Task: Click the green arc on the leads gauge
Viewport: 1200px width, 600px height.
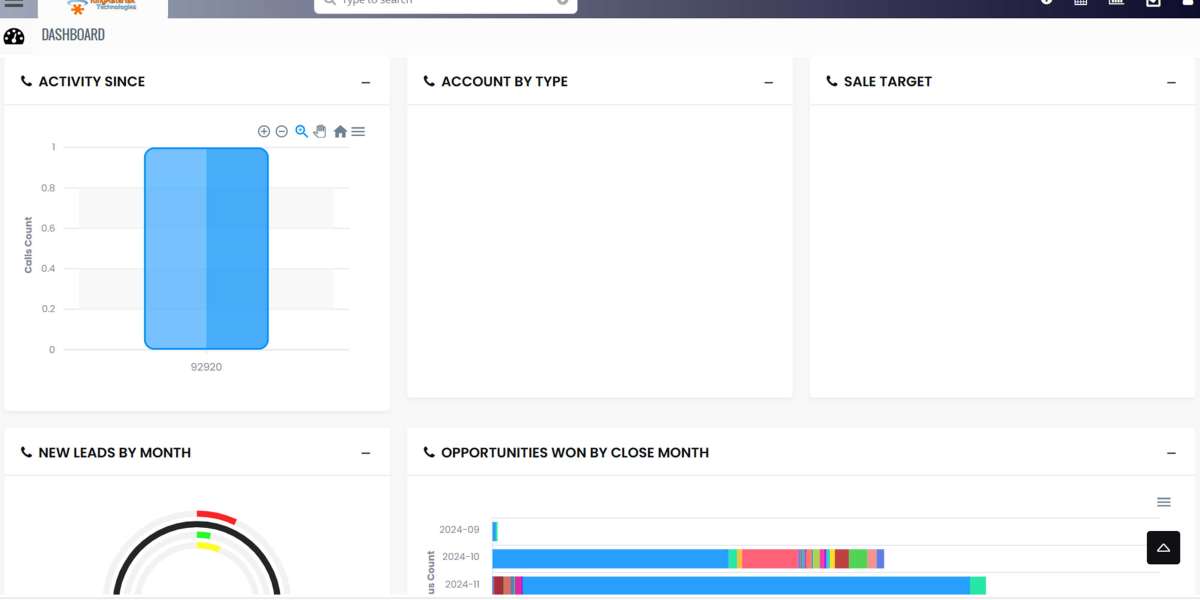Action: click(204, 536)
